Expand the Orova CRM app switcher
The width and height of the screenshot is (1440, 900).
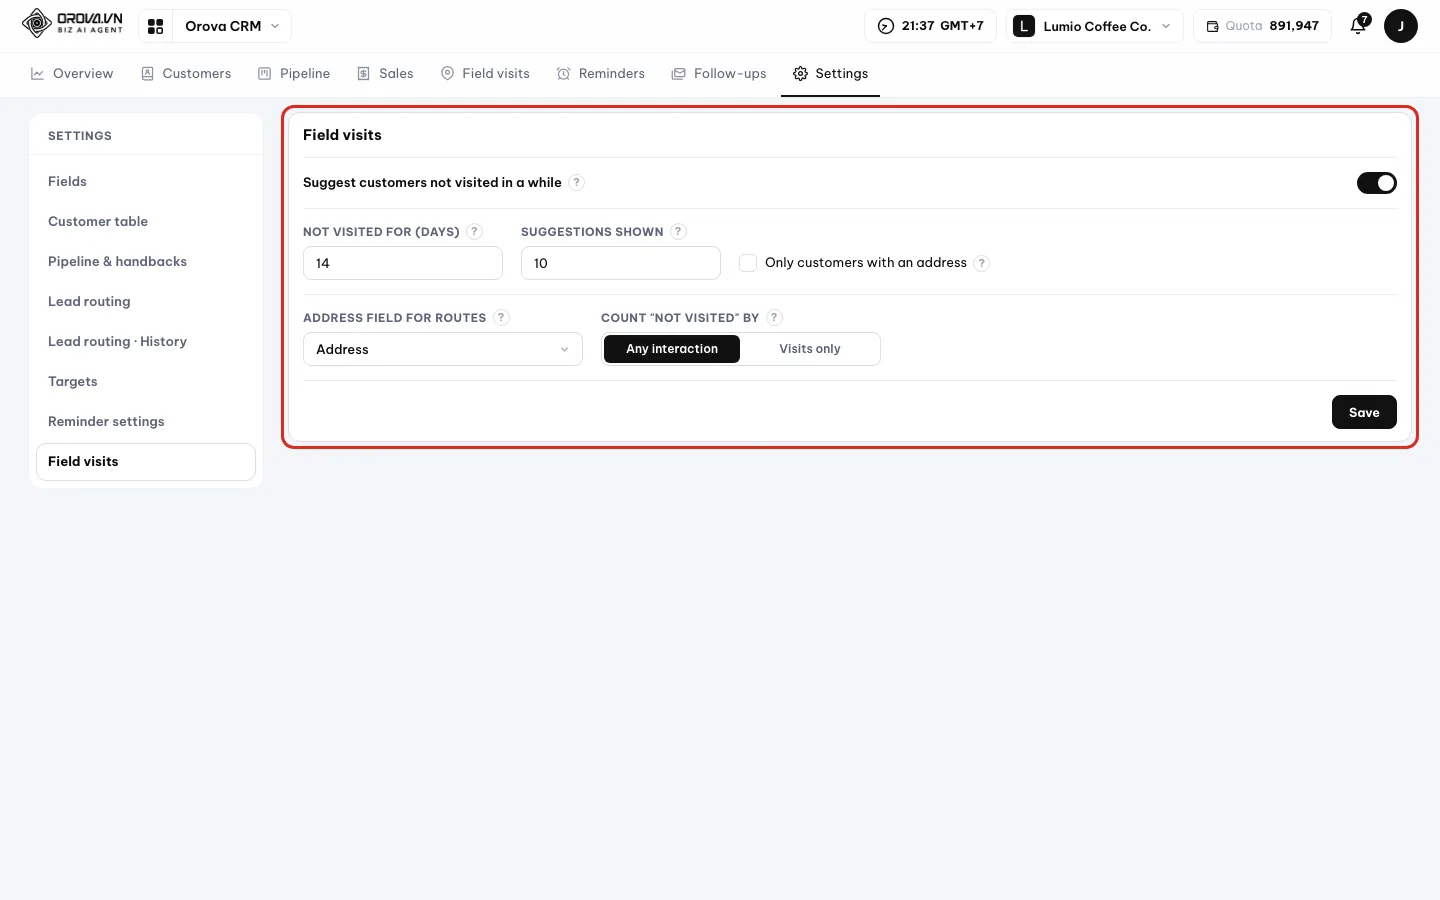coord(232,26)
